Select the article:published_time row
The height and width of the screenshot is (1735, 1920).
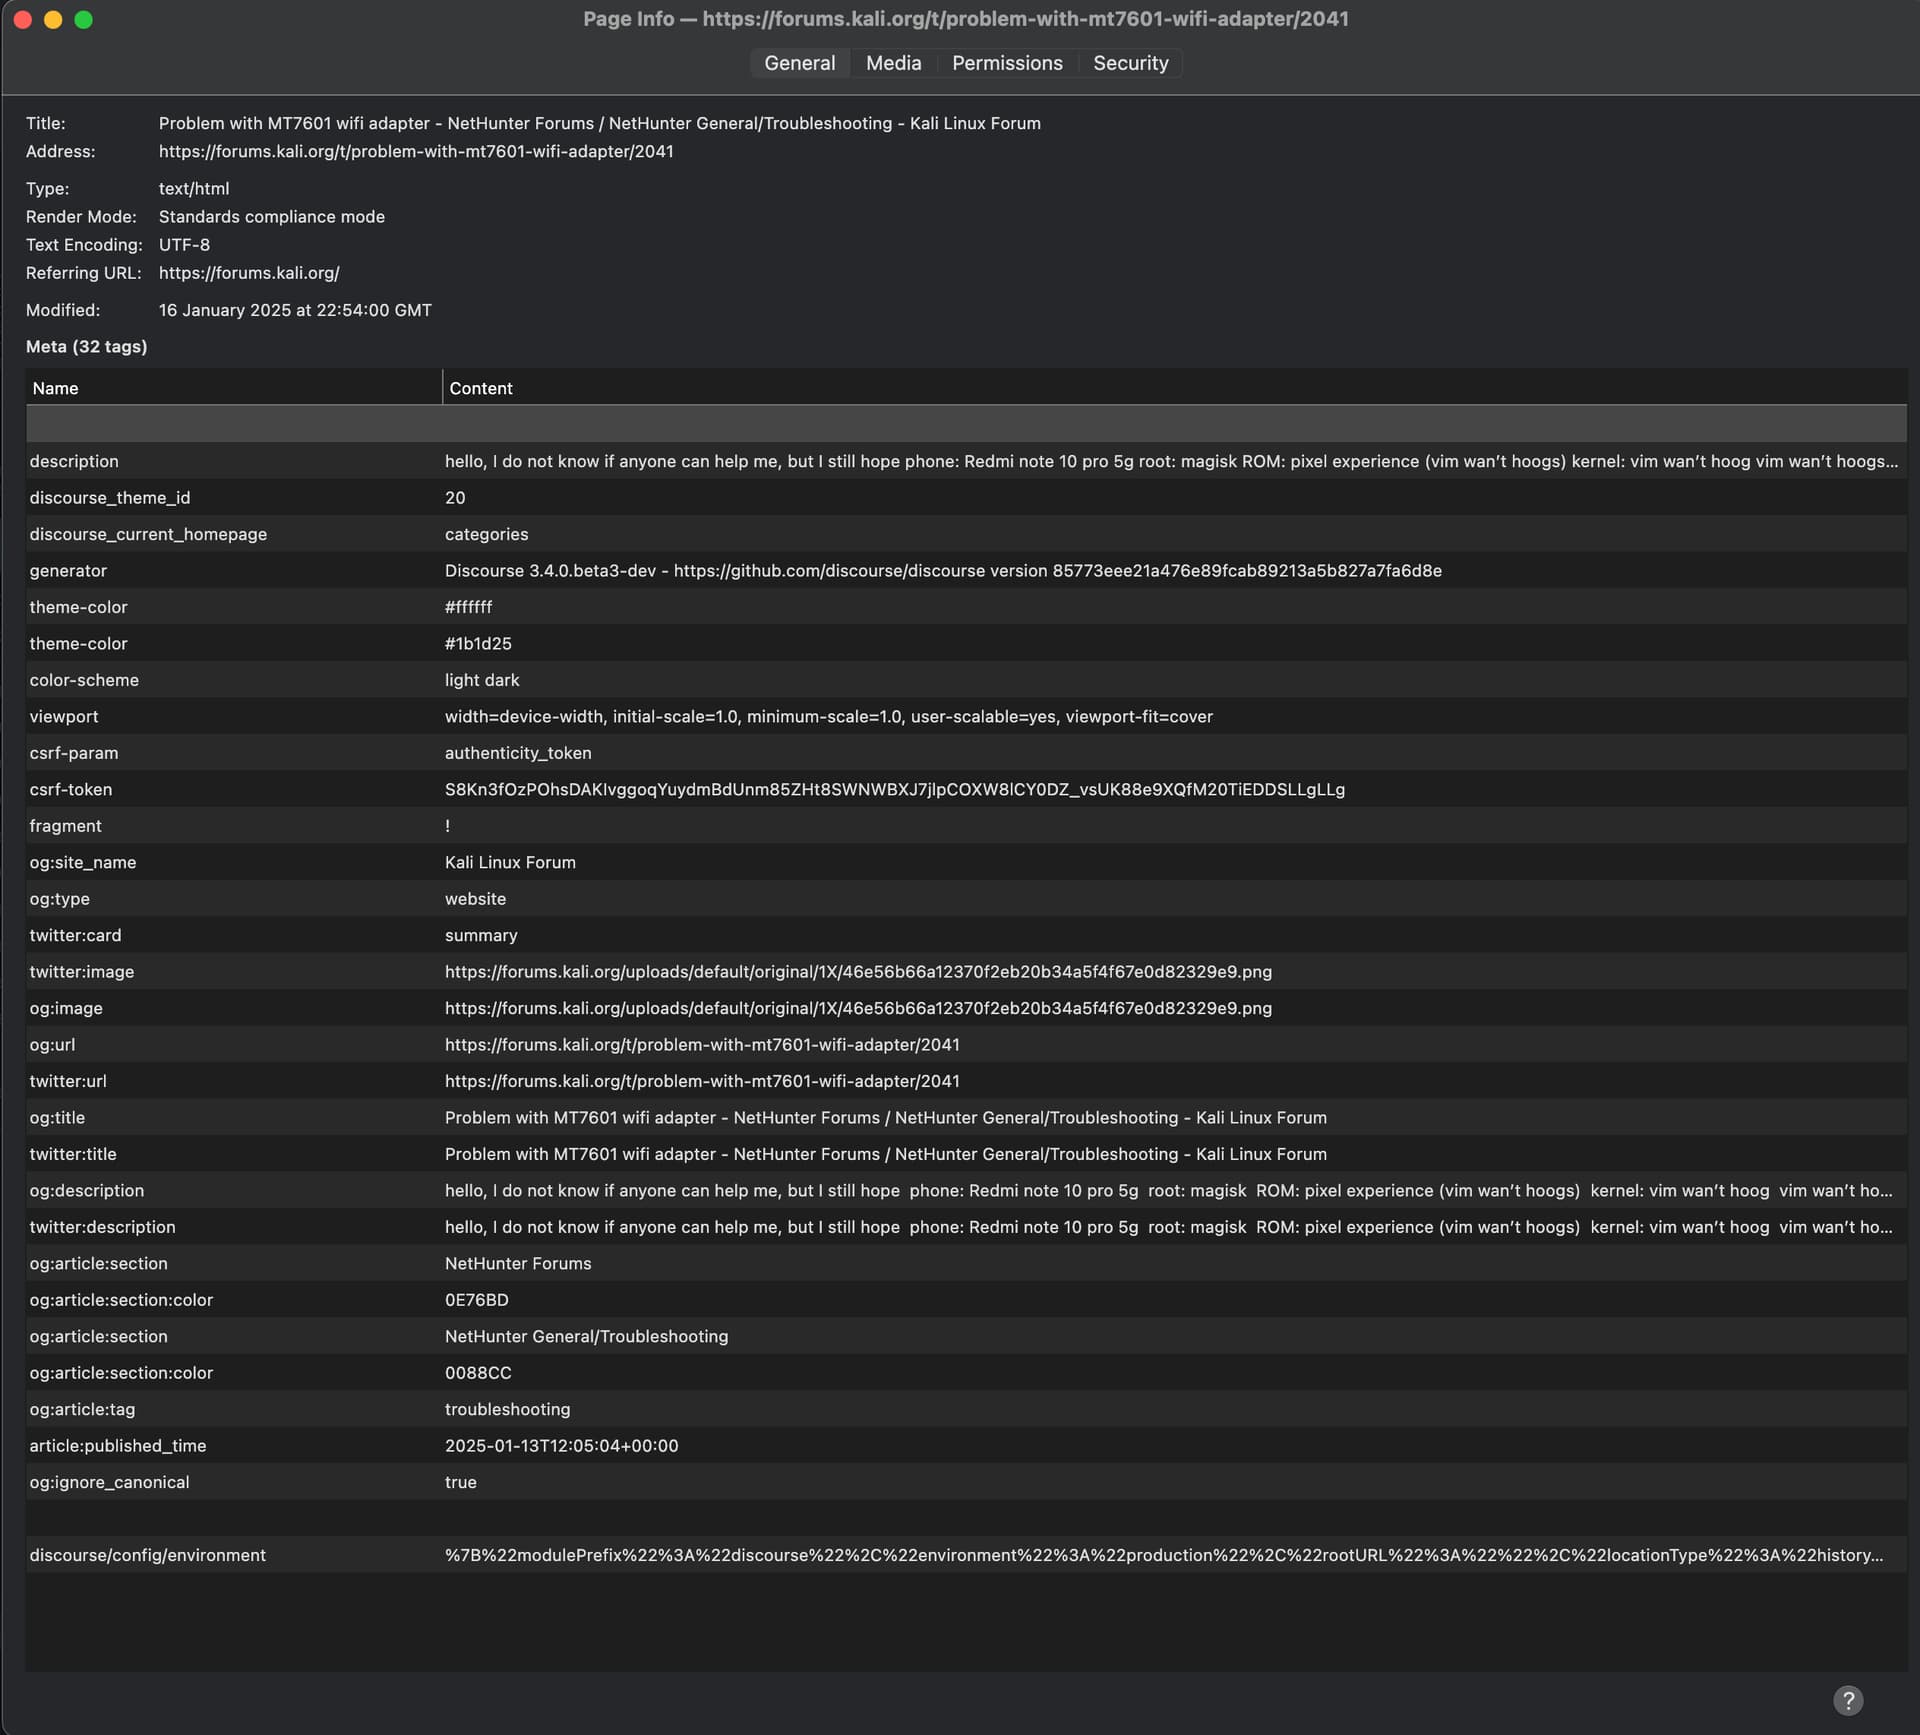click(966, 1447)
